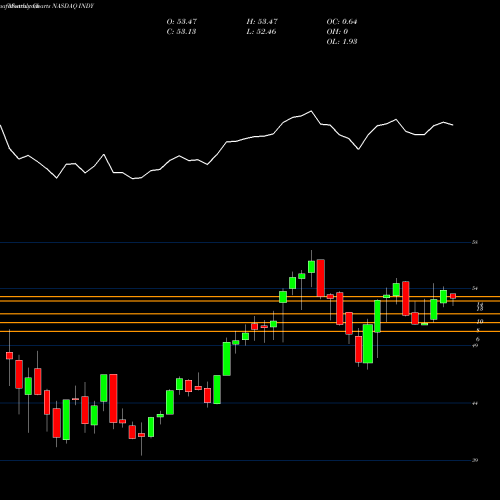Click the 'OH: 0' value

point(337,32)
